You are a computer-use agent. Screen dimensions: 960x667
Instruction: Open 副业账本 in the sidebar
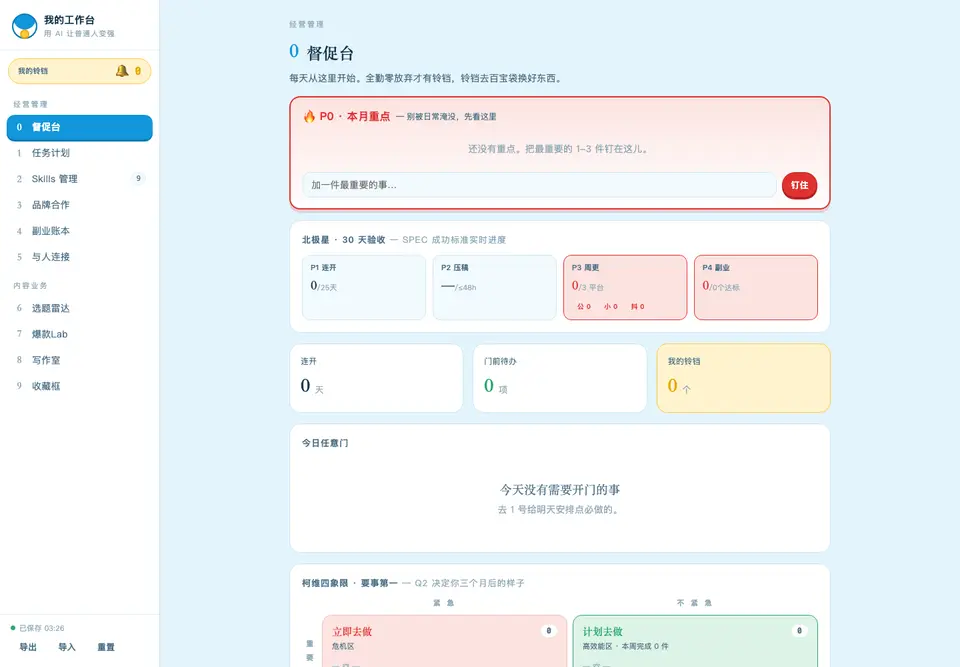(80, 231)
